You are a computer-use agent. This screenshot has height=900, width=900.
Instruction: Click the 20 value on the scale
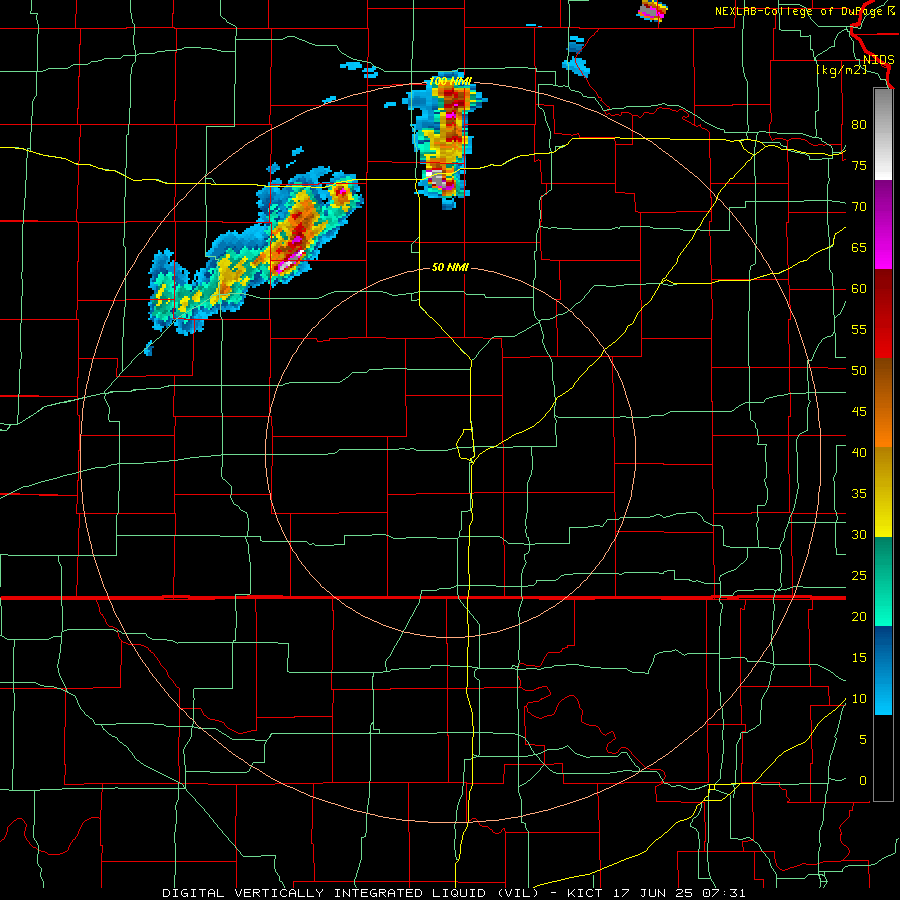pos(859,617)
